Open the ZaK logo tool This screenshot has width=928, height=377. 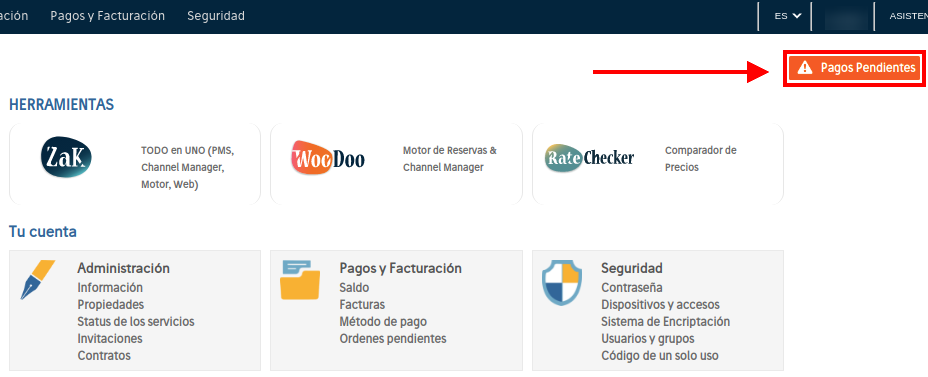coord(67,157)
